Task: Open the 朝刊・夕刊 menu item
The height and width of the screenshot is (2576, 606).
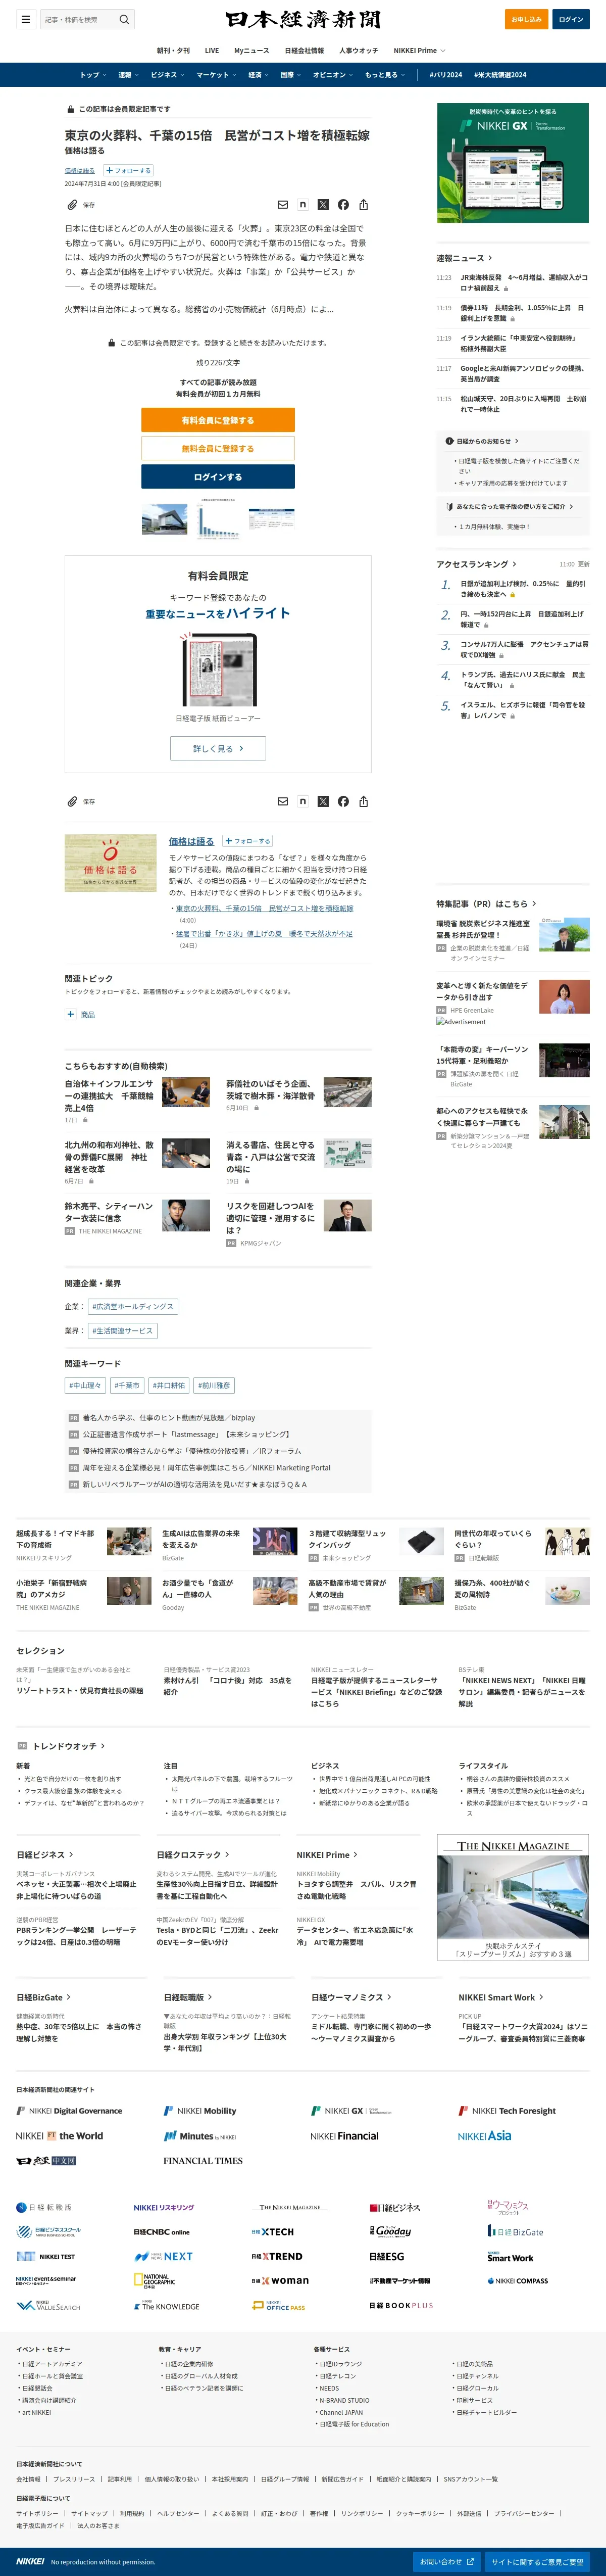Action: tap(173, 50)
